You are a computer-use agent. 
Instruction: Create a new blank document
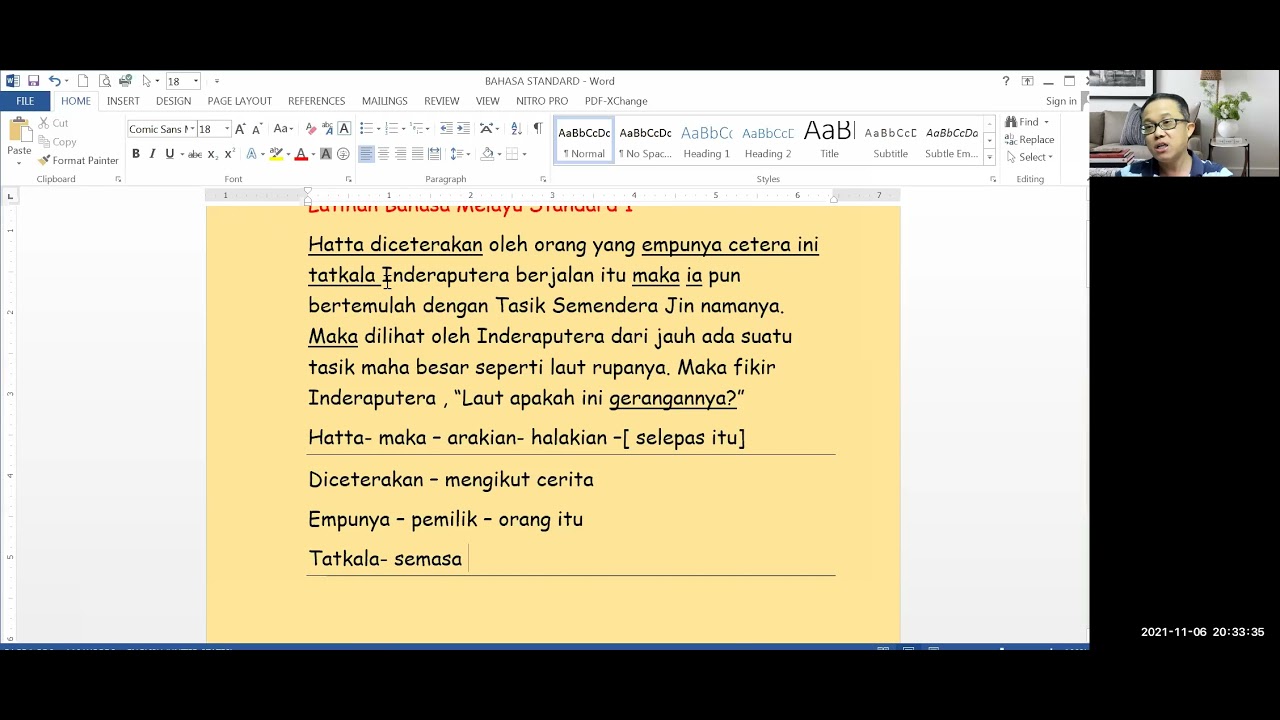pos(83,81)
